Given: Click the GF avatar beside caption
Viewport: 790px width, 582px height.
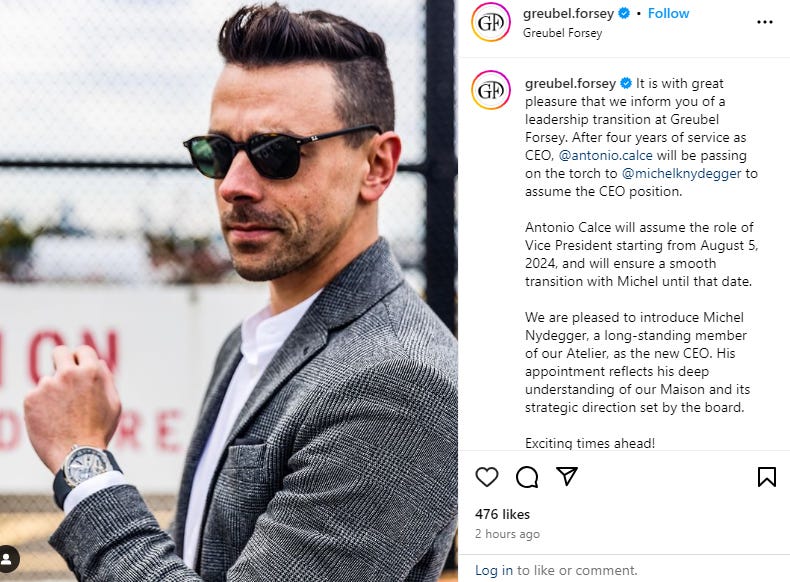Looking at the screenshot, I should [x=491, y=90].
